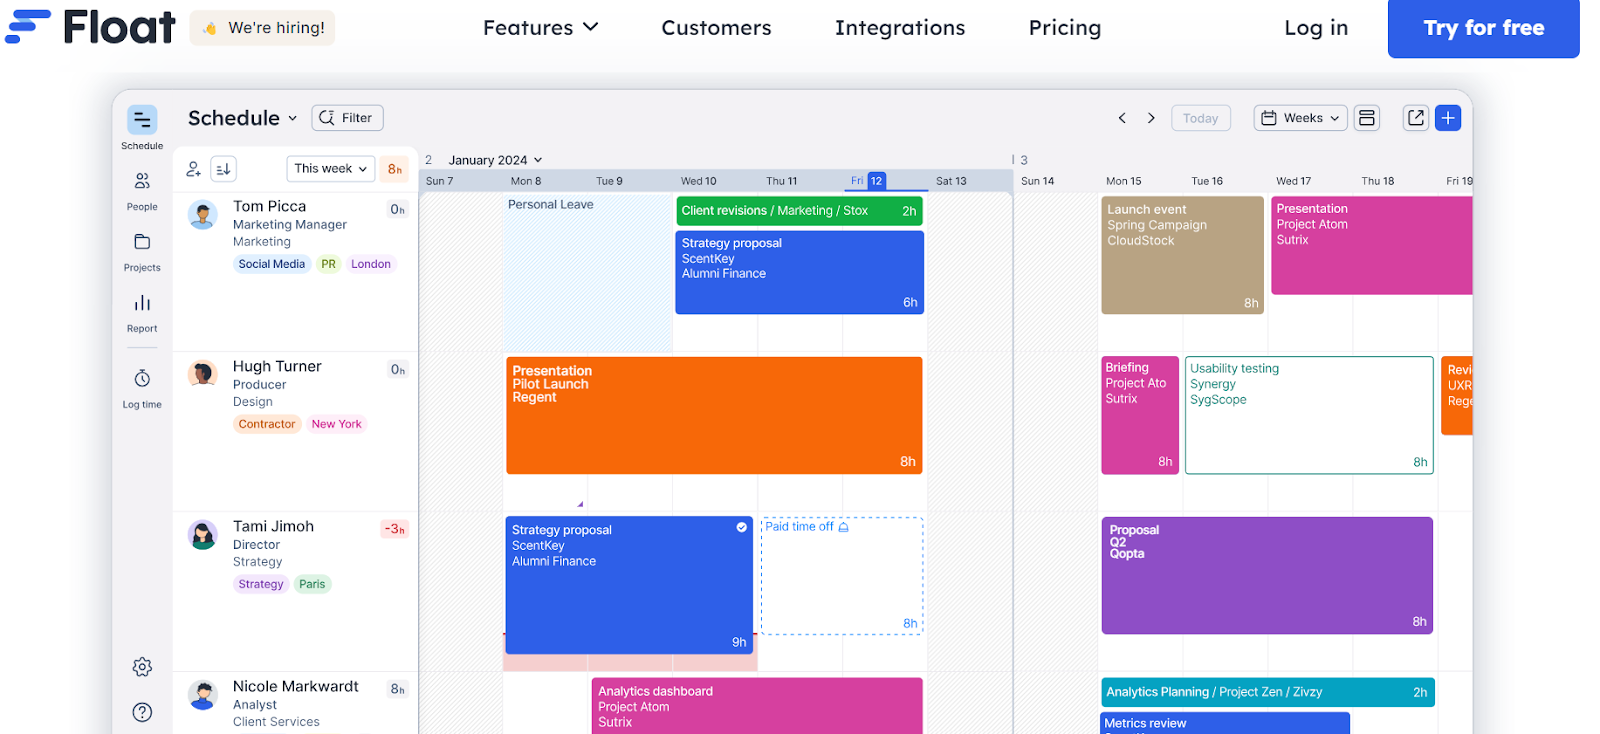Viewport: 1600px width, 734px height.
Task: Open the This week dropdown
Action: 331,169
